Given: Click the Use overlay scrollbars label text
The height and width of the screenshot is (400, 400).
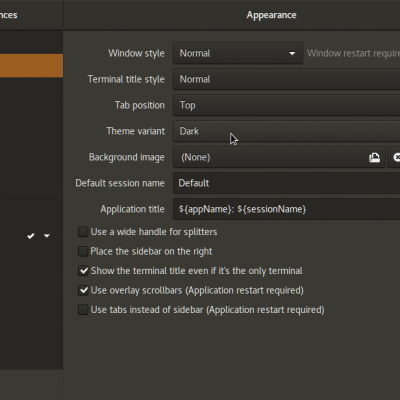Looking at the screenshot, I should pos(197,290).
